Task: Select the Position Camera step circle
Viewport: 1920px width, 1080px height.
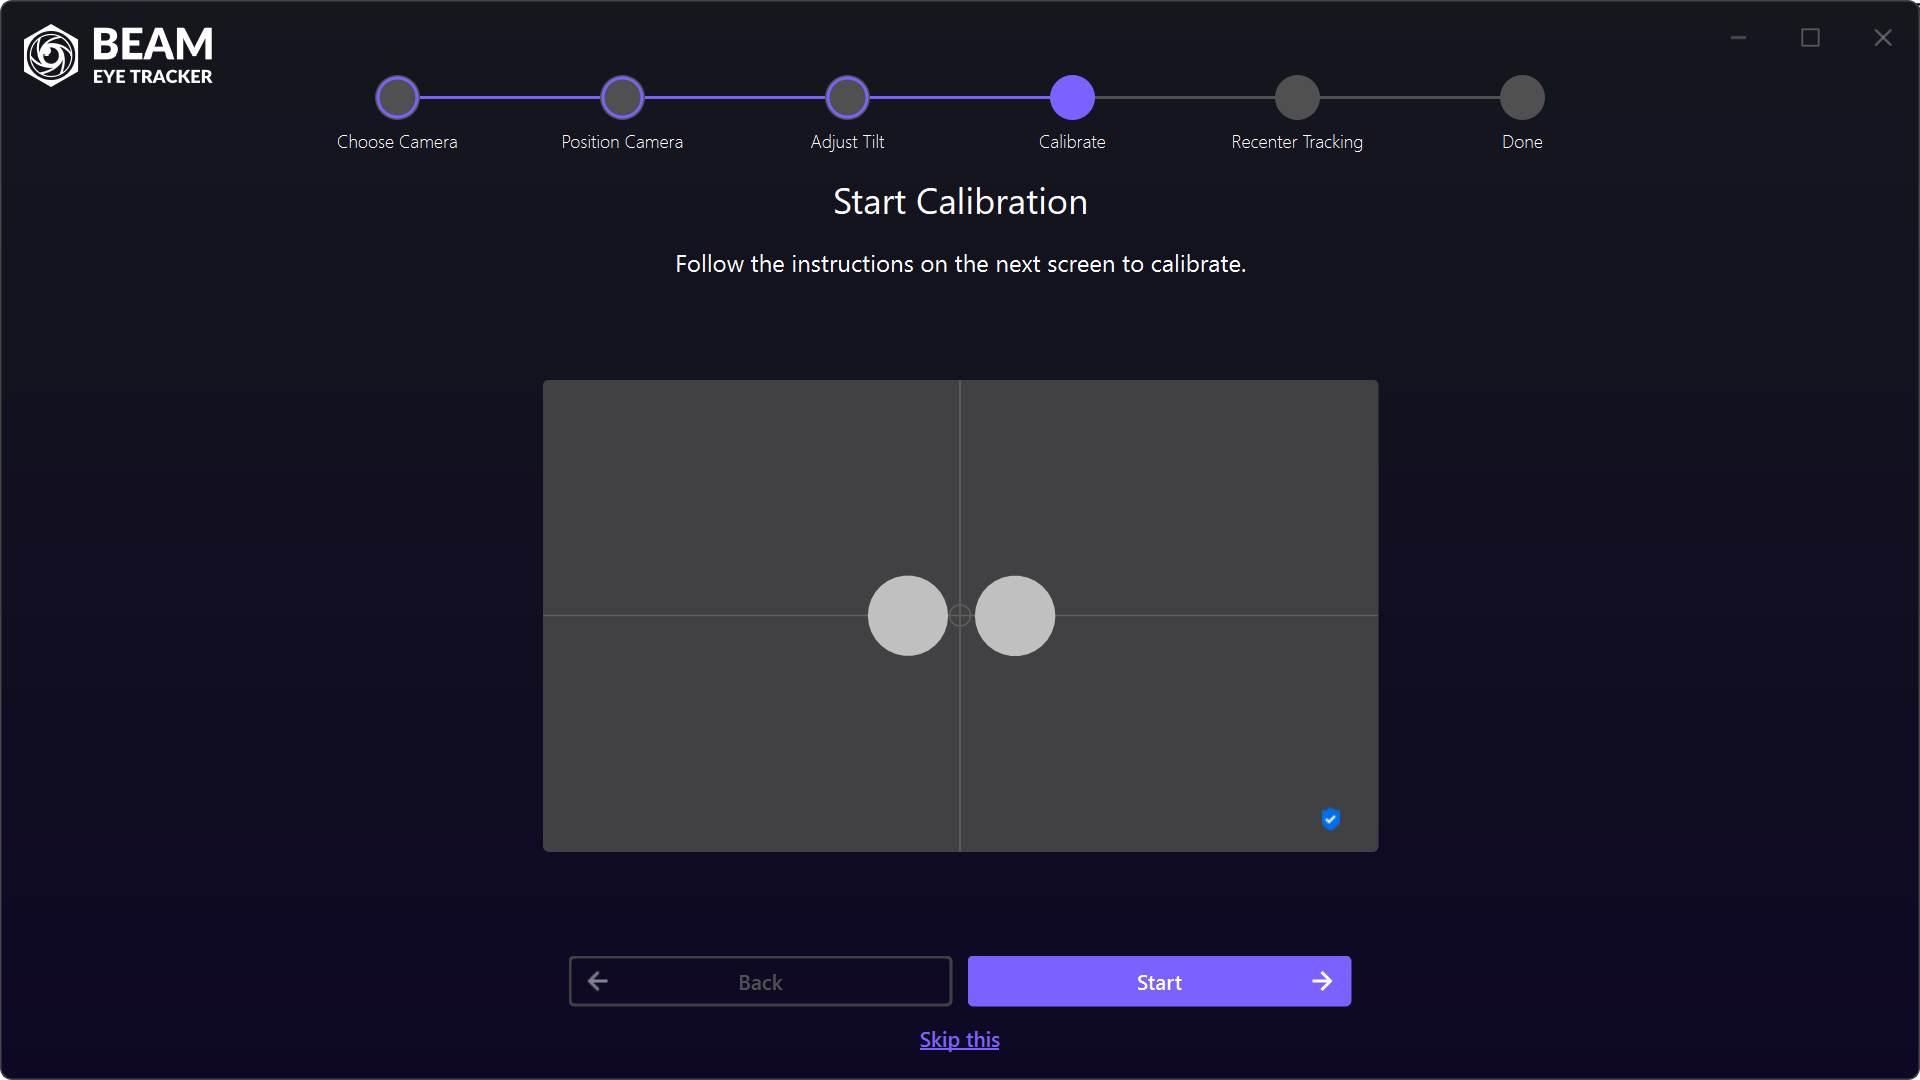Action: pyautogui.click(x=622, y=98)
